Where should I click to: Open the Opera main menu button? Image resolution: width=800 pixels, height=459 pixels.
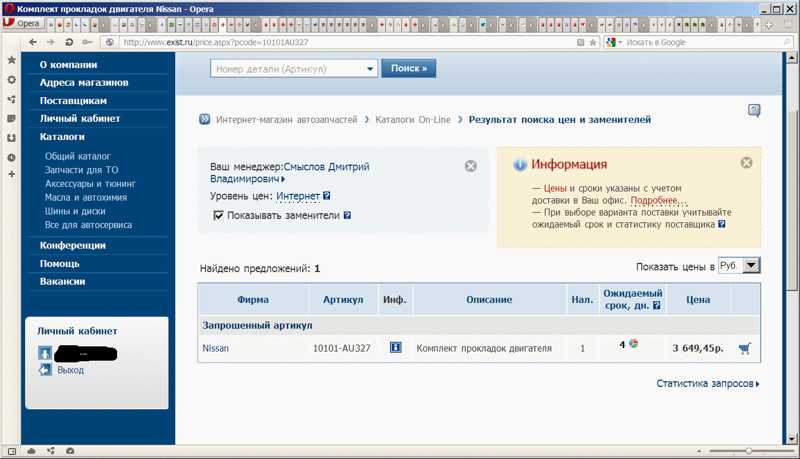point(23,23)
